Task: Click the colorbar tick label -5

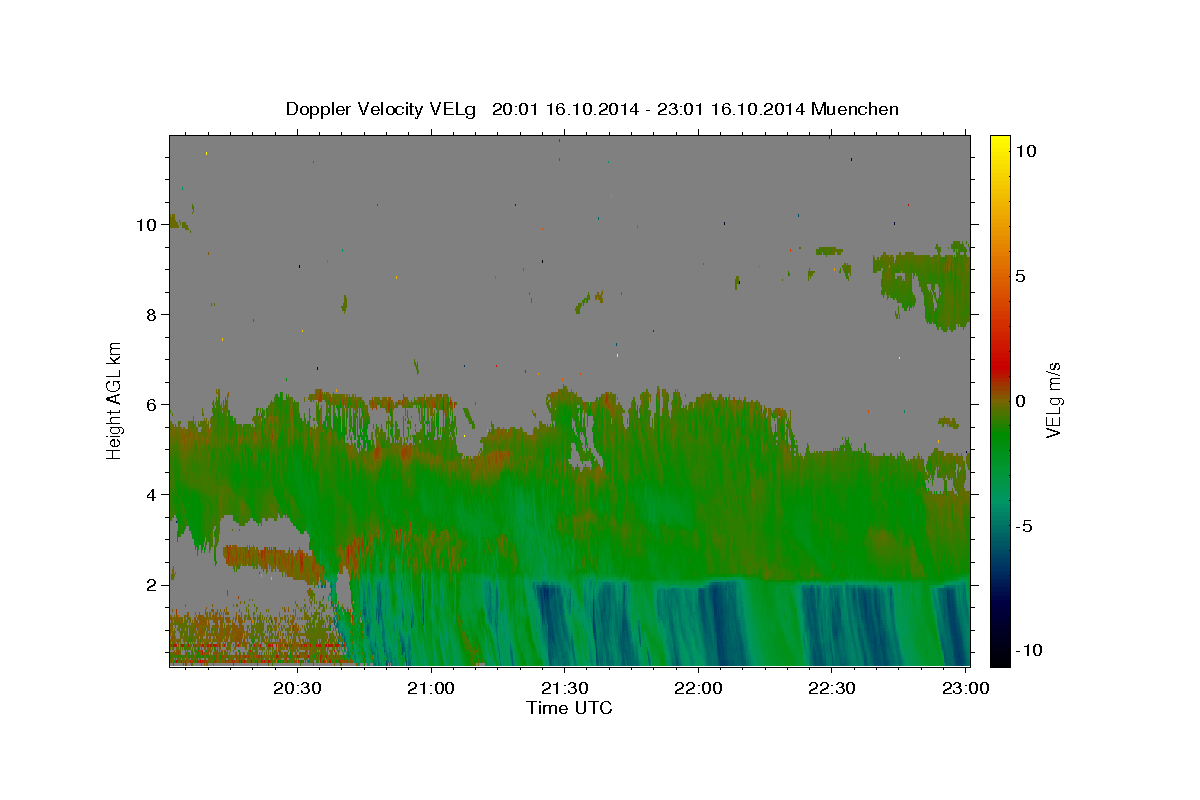Action: (x=1023, y=526)
